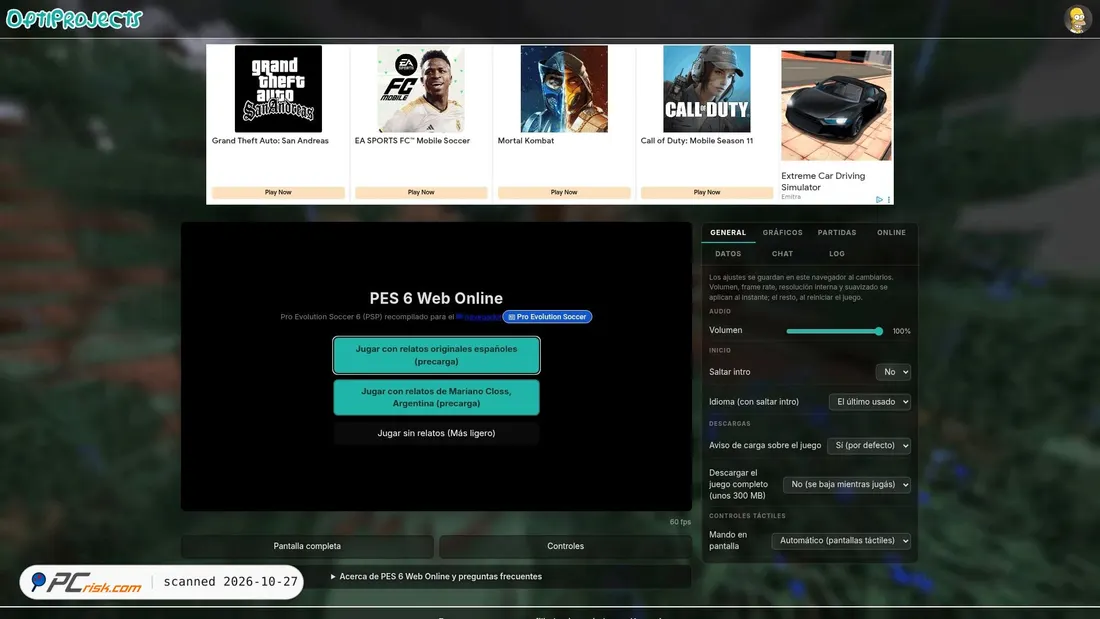Switch to the GRÁFICOS tab
The image size is (1100, 619).
tap(782, 232)
